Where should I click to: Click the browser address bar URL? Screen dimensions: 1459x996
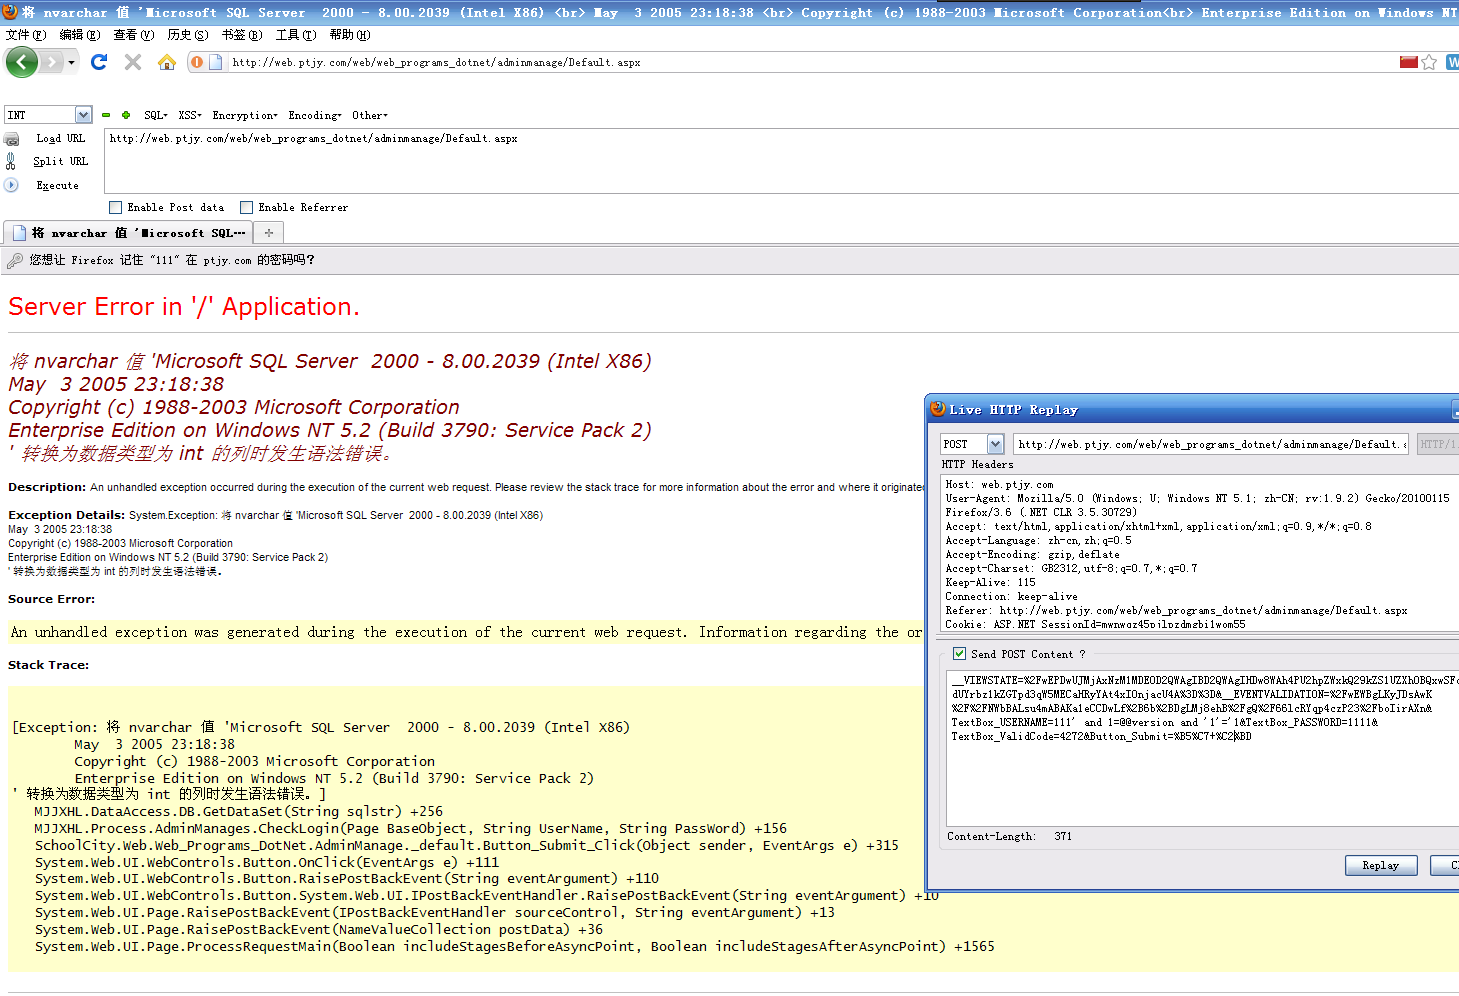(x=436, y=62)
